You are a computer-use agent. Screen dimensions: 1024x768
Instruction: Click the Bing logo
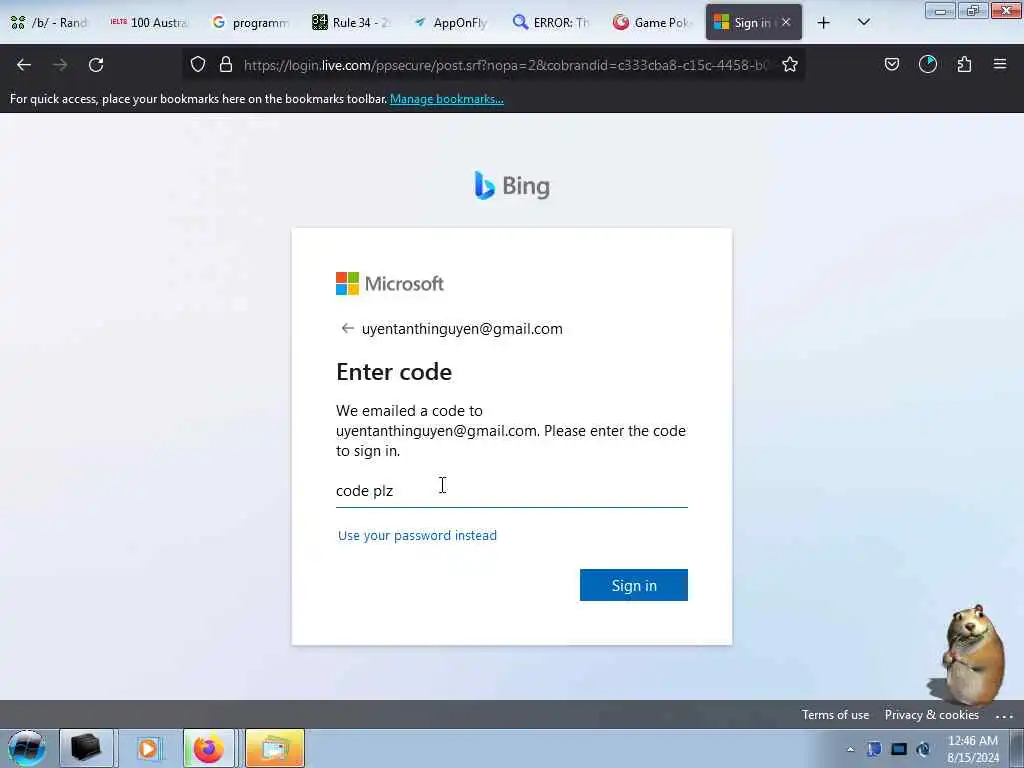pyautogui.click(x=512, y=186)
